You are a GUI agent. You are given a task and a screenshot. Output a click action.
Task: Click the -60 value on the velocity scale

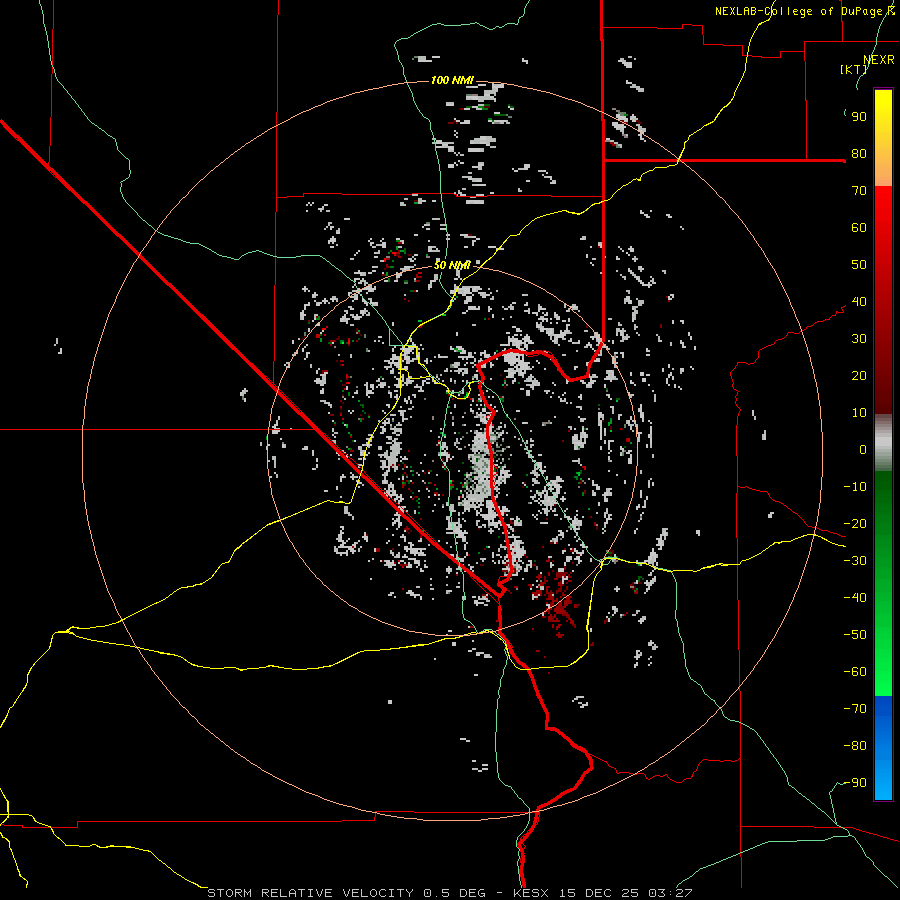(855, 672)
